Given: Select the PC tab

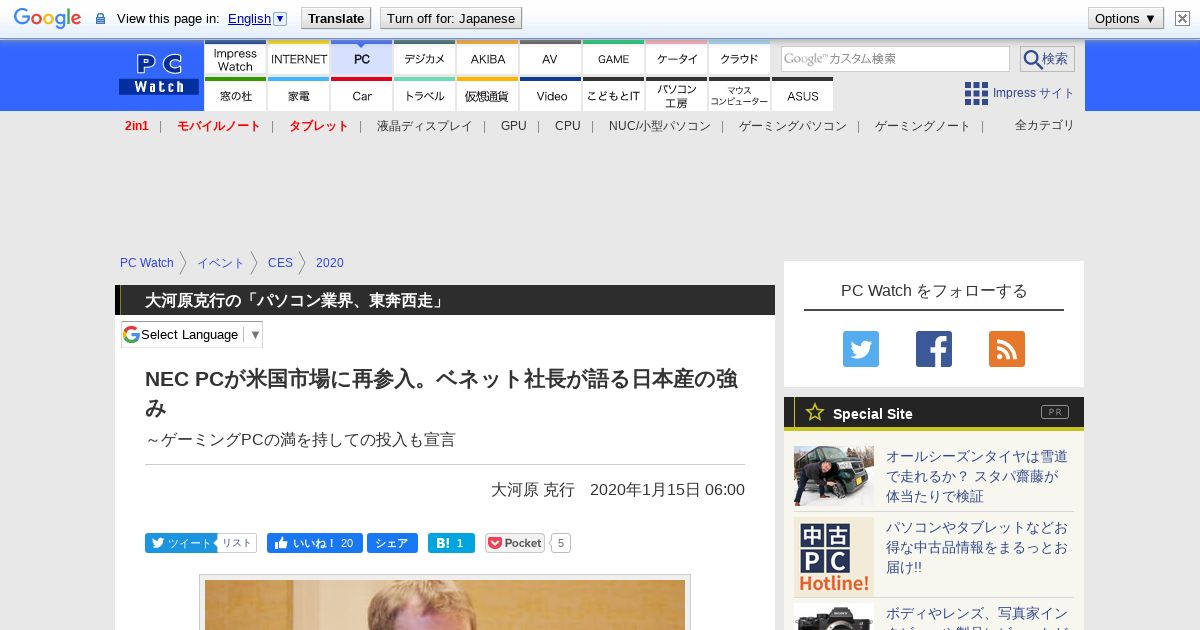Looking at the screenshot, I should tap(362, 58).
